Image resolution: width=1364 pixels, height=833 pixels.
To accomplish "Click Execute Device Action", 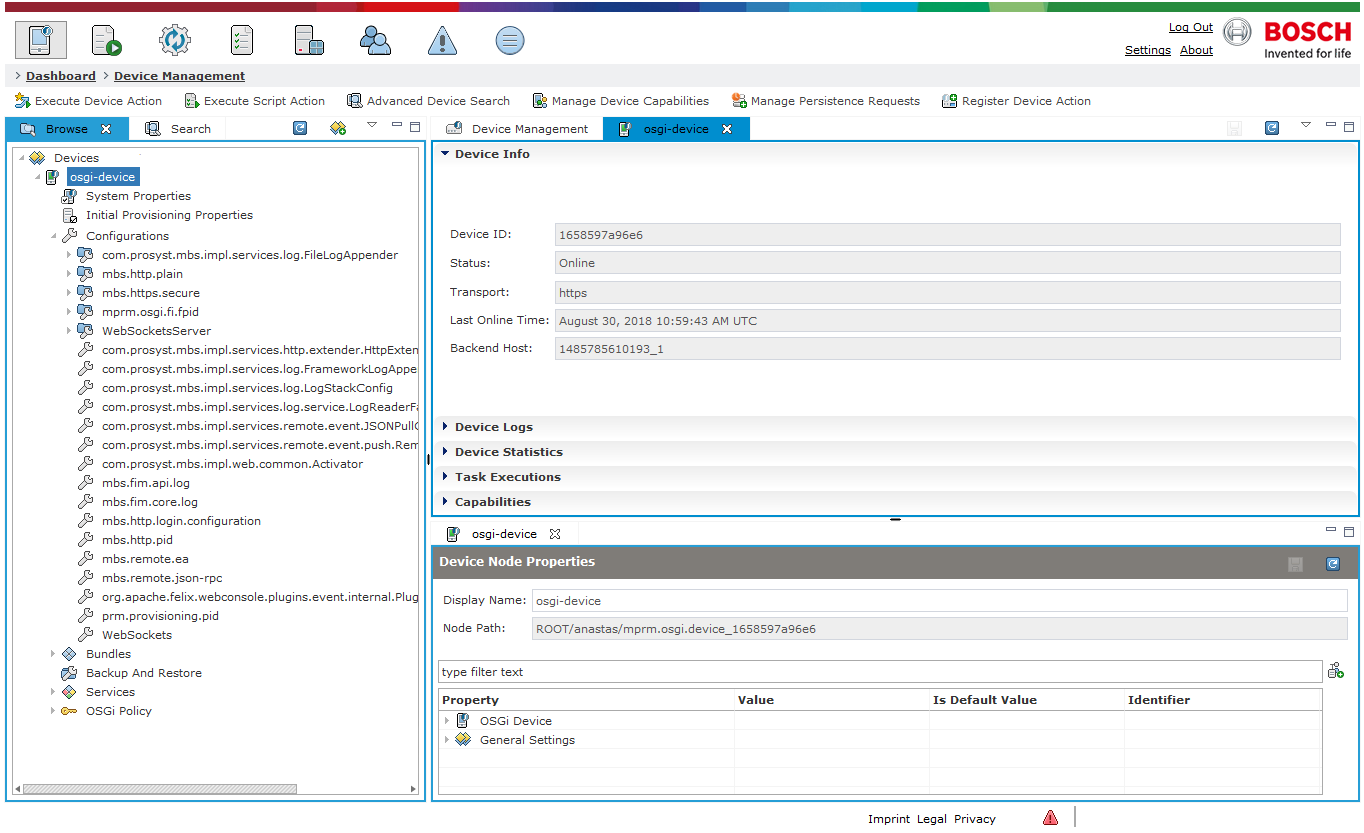I will pos(88,101).
